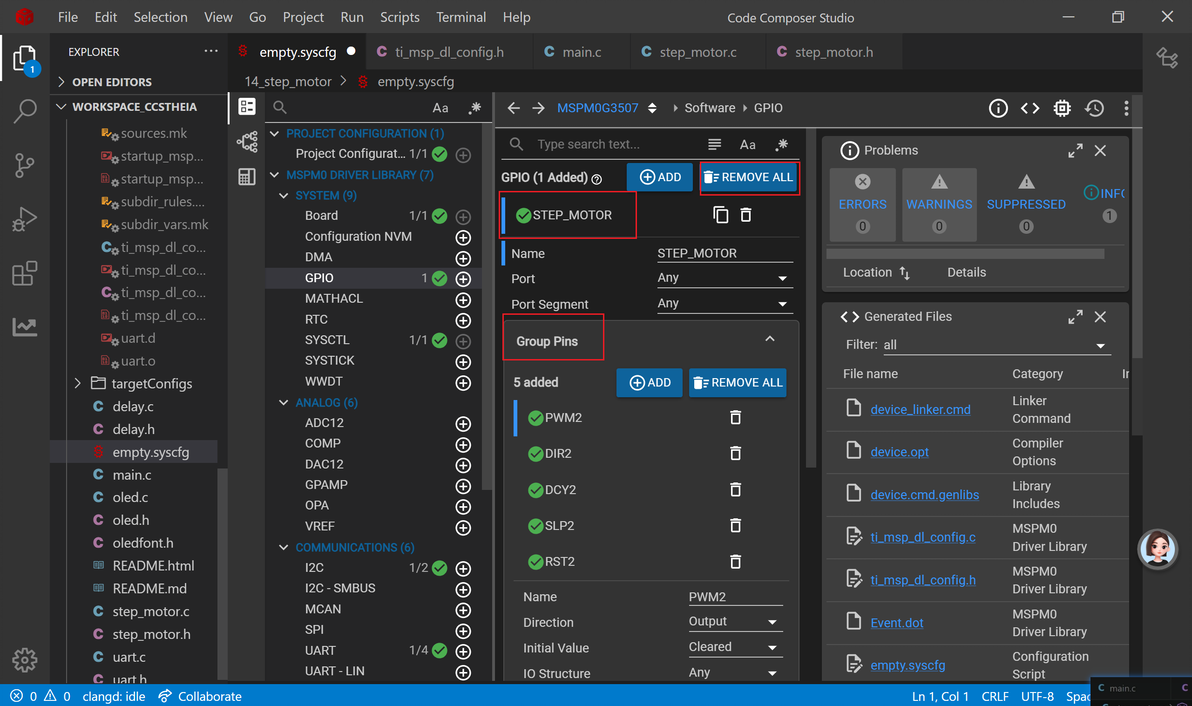Screen dimensions: 1192x706
Task: Open SysConfig history icon
Action: [x=1095, y=108]
